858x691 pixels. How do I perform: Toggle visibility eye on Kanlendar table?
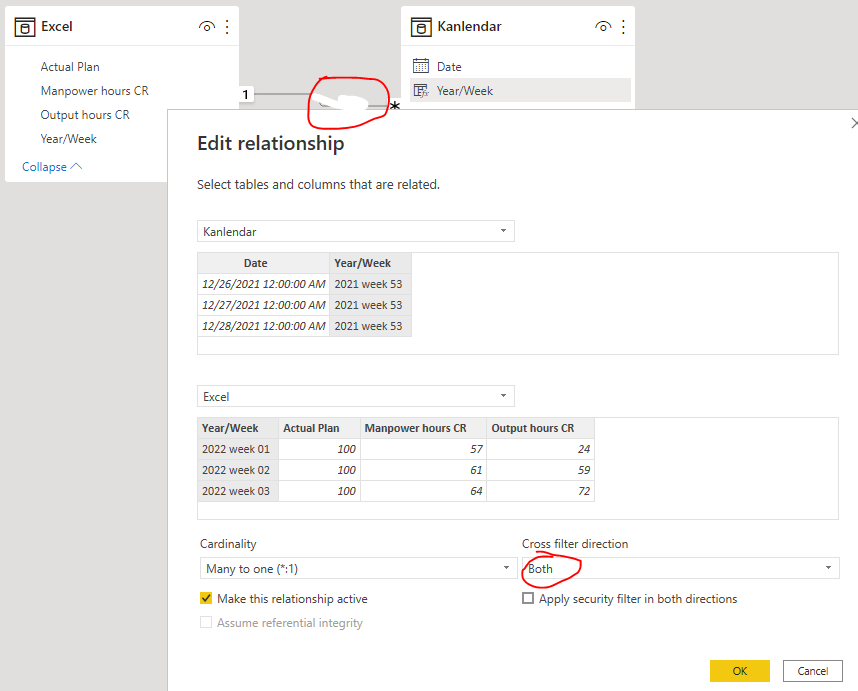tap(603, 26)
